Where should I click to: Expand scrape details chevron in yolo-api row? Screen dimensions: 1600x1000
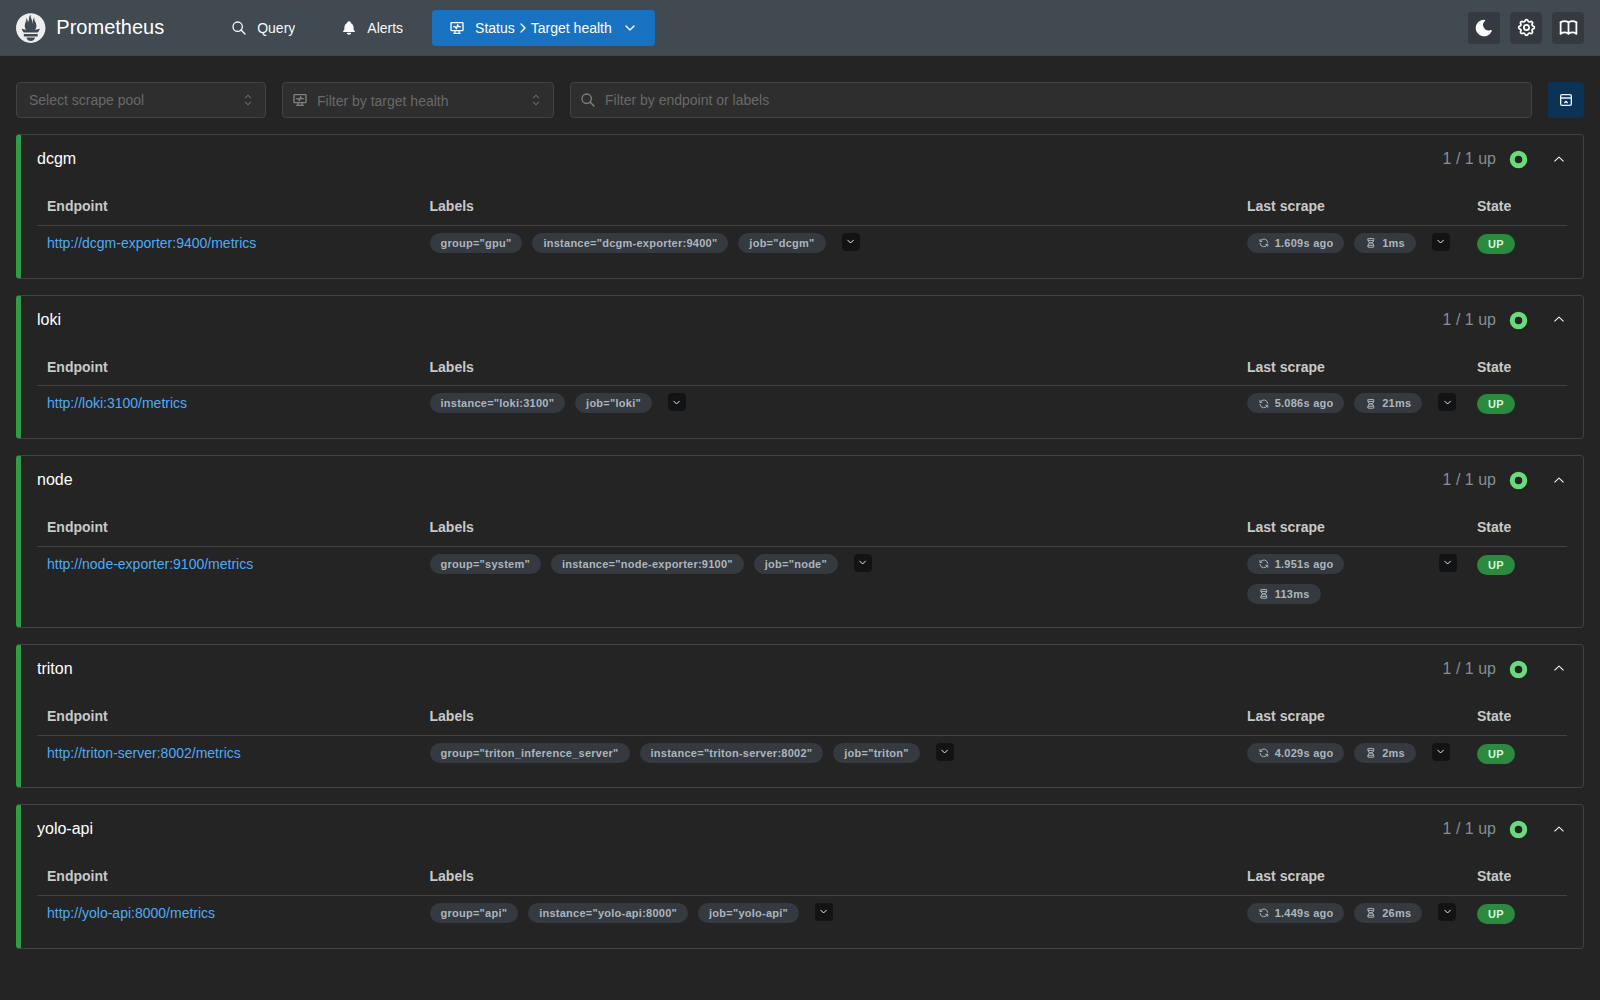point(1447,912)
